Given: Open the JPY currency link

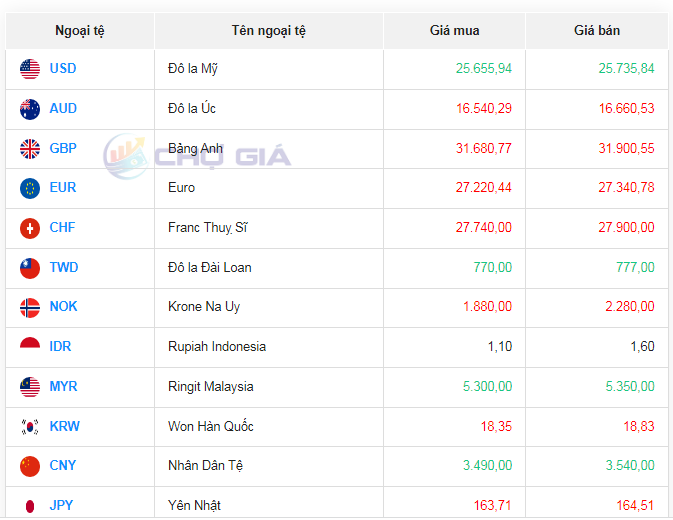Looking at the screenshot, I should (x=61, y=505).
